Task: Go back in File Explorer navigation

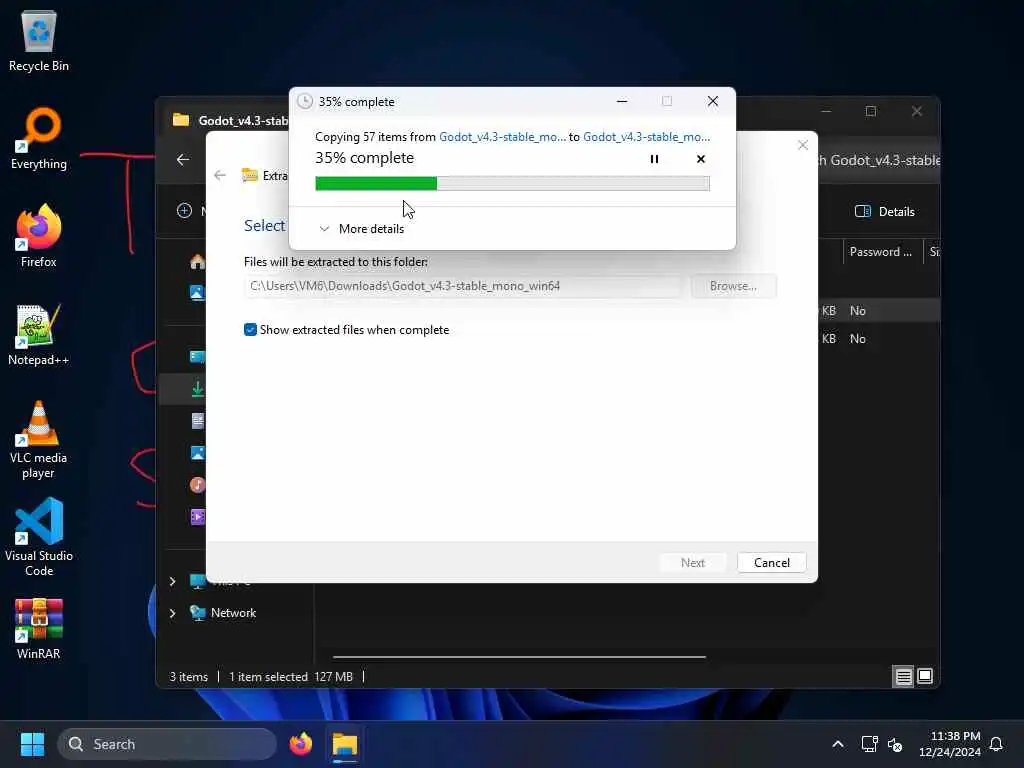Action: click(x=183, y=159)
